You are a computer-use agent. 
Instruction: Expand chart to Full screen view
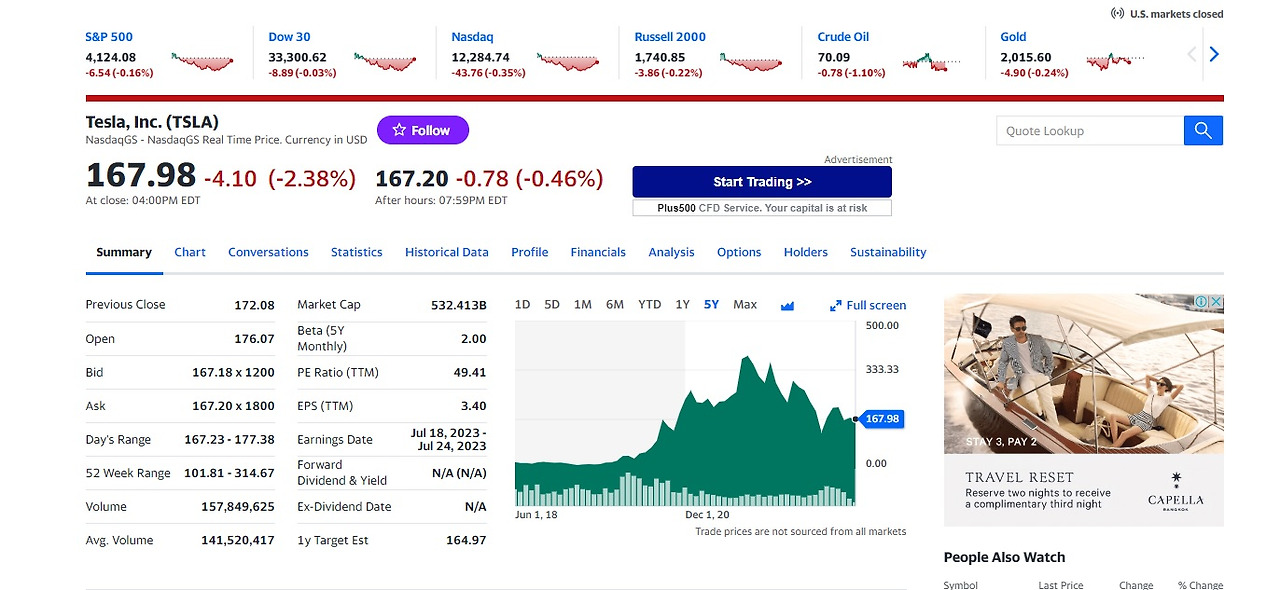pyautogui.click(x=867, y=304)
